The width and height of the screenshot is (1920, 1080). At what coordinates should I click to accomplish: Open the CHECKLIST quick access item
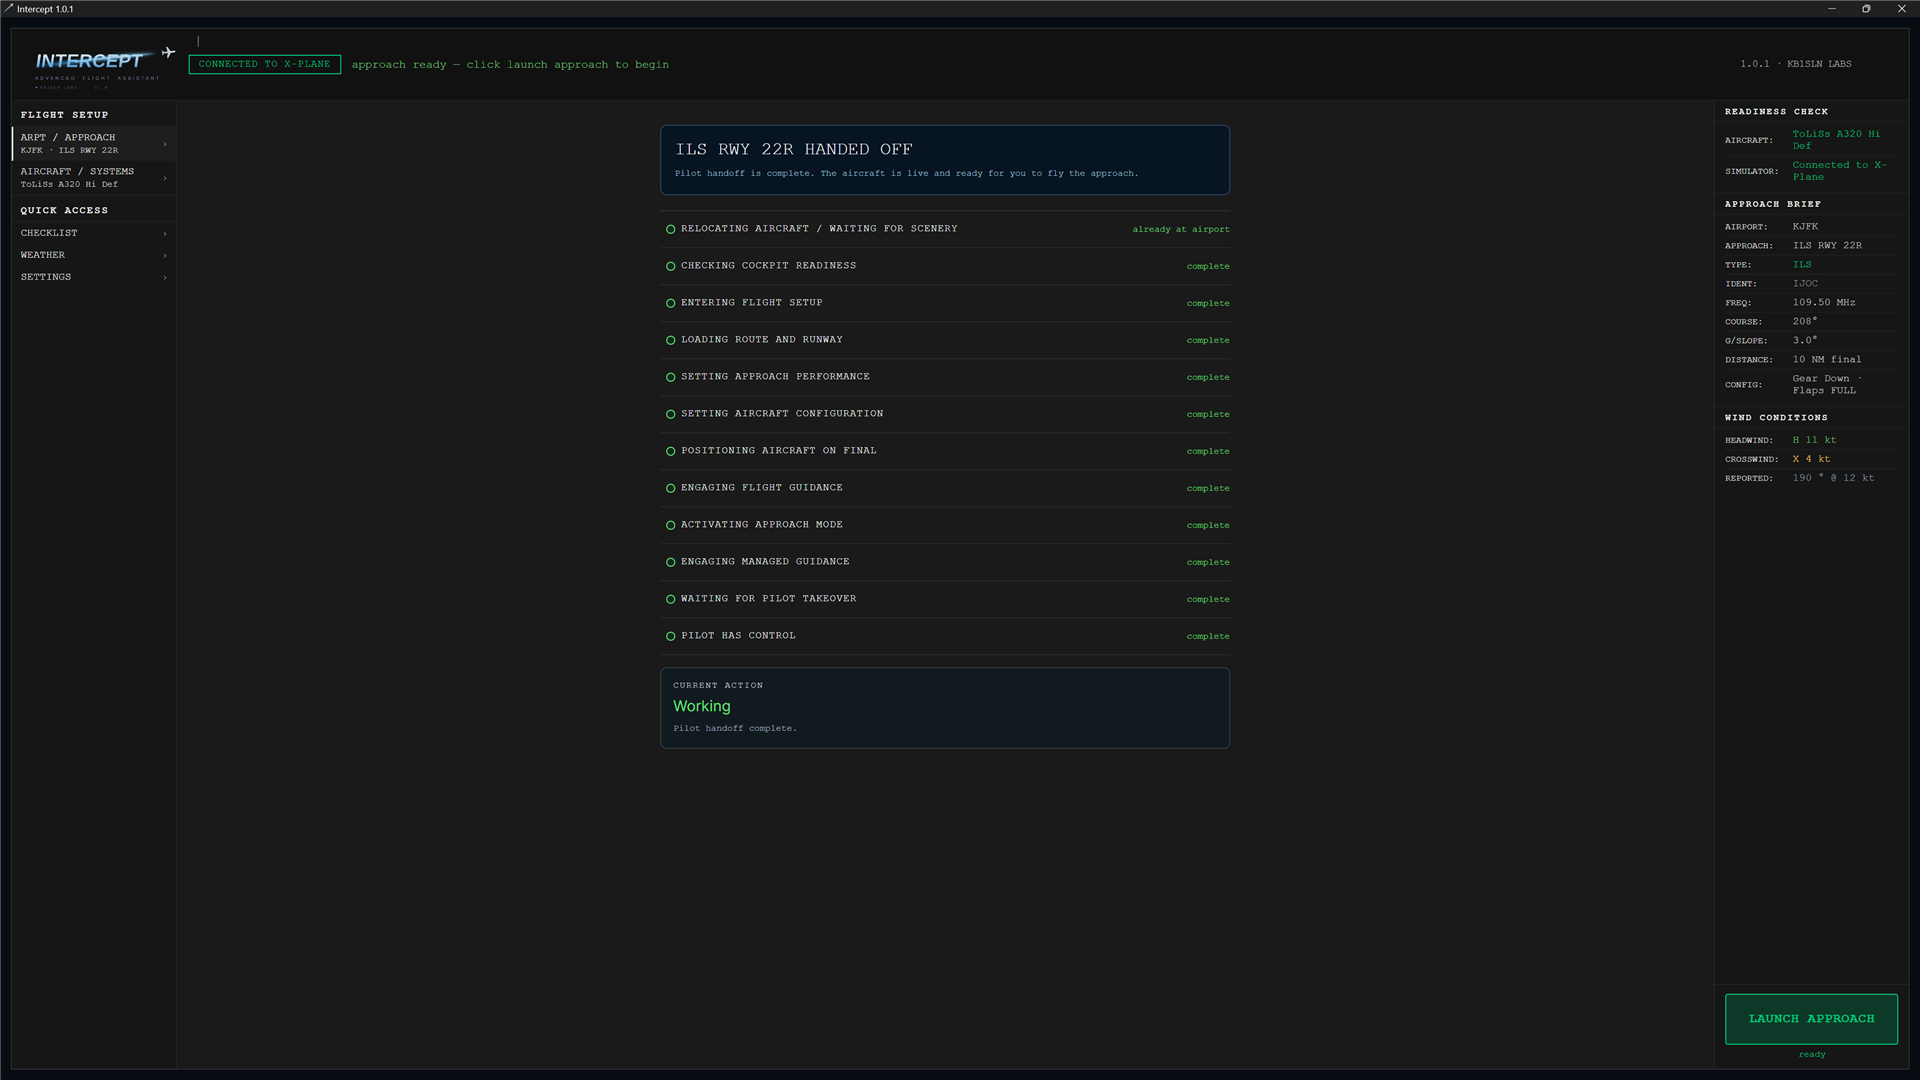click(94, 233)
